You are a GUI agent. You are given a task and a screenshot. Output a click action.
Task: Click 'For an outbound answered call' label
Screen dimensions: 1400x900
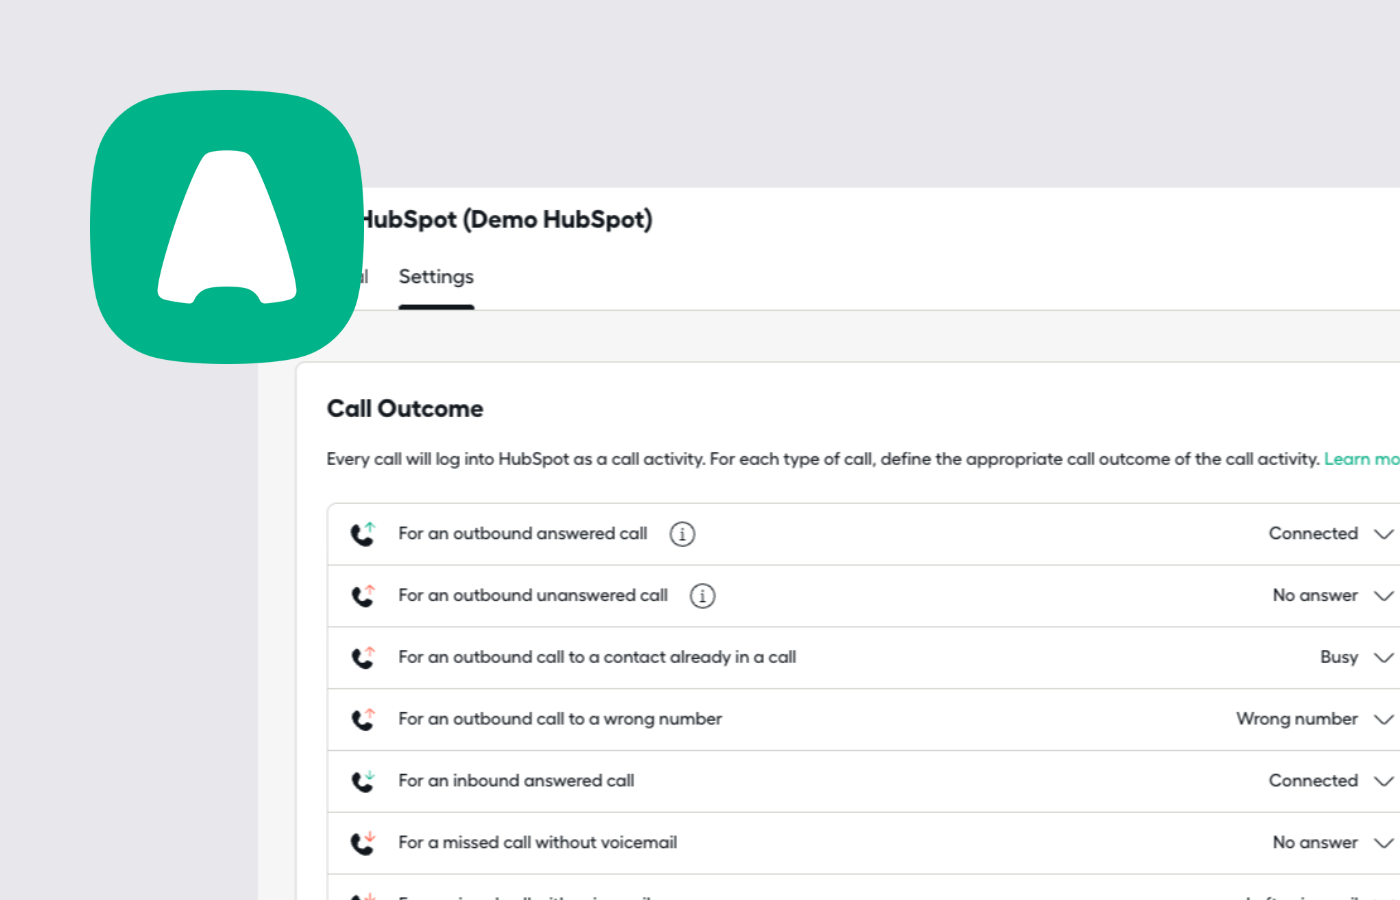tap(523, 534)
